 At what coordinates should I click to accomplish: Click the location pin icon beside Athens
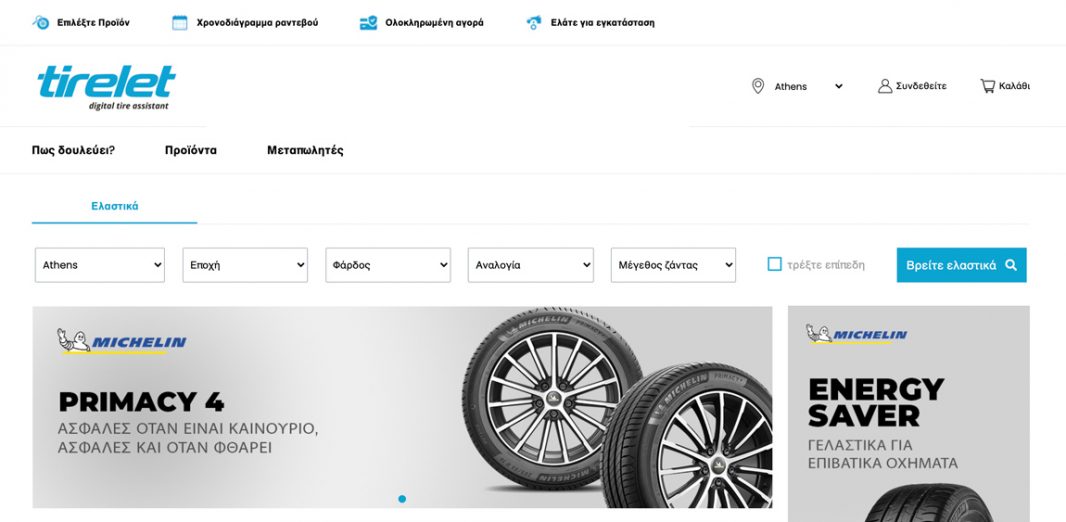(x=757, y=86)
